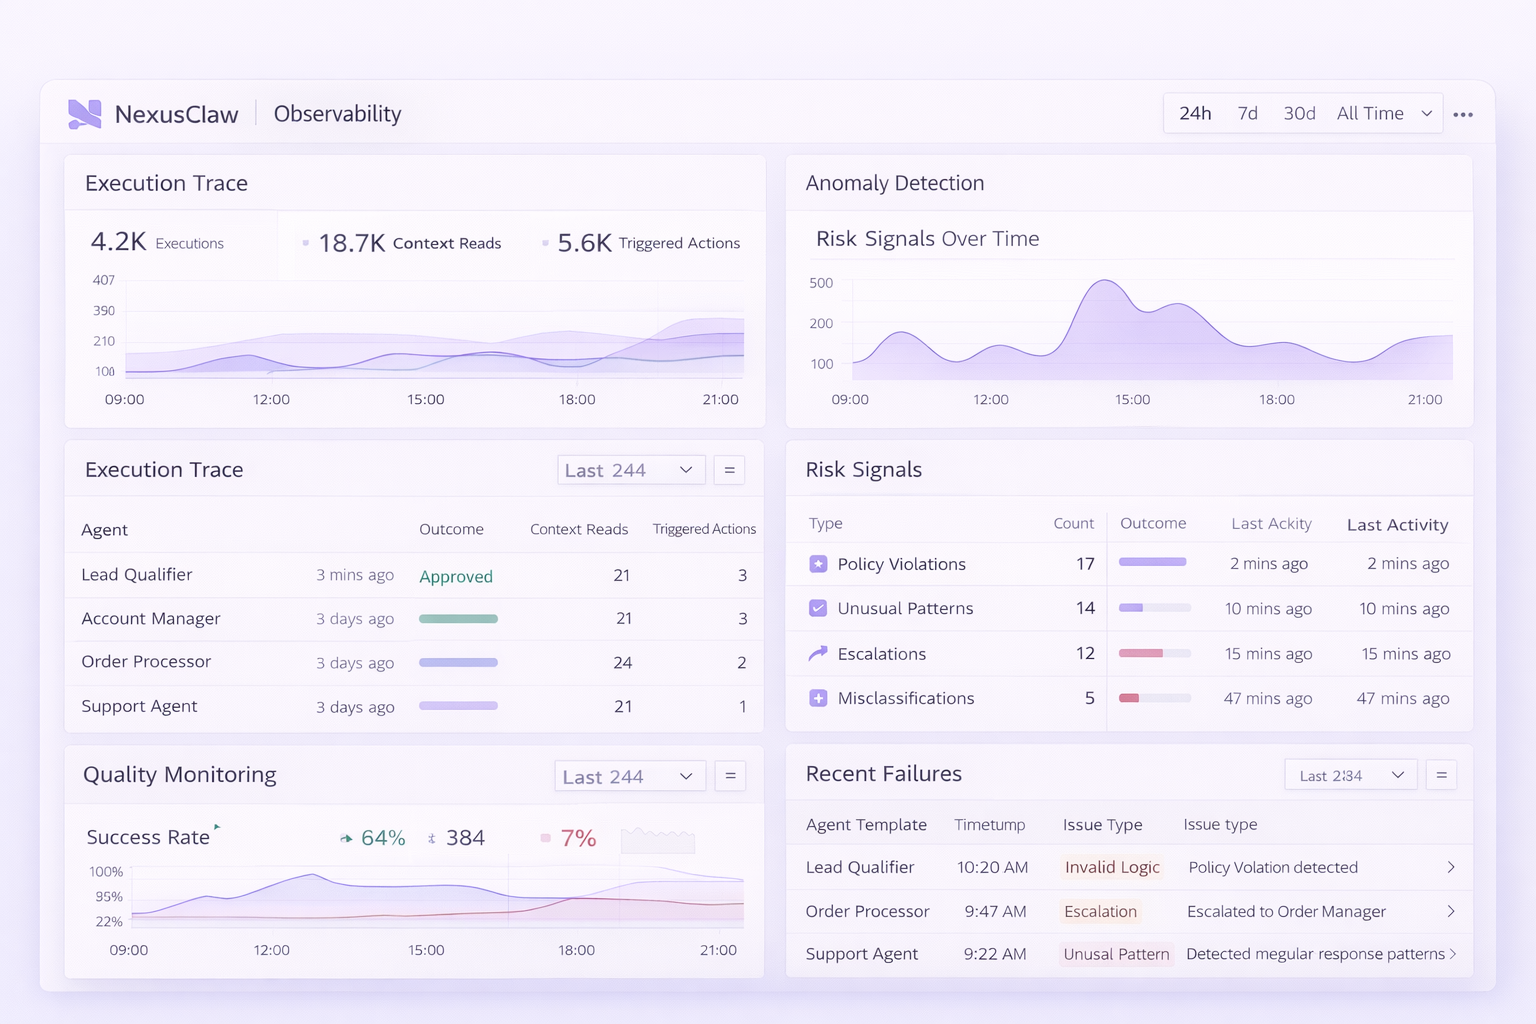1536x1024 pixels.
Task: Open the ellipsis options menu top right
Action: click(1463, 113)
